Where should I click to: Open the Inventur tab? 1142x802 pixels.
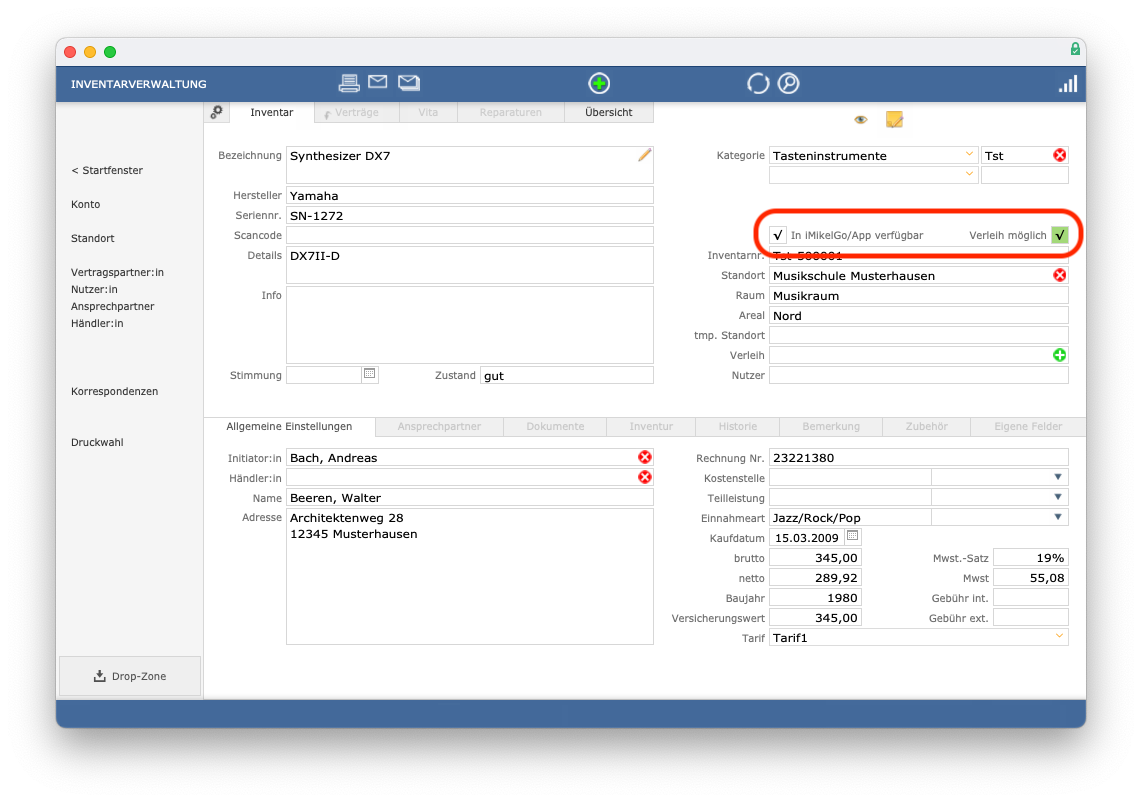click(x=651, y=427)
